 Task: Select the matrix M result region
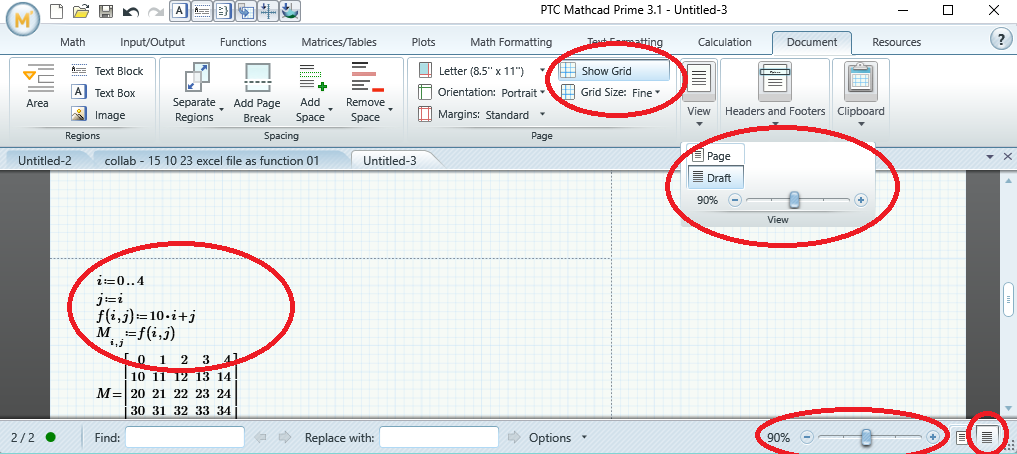pyautogui.click(x=167, y=385)
